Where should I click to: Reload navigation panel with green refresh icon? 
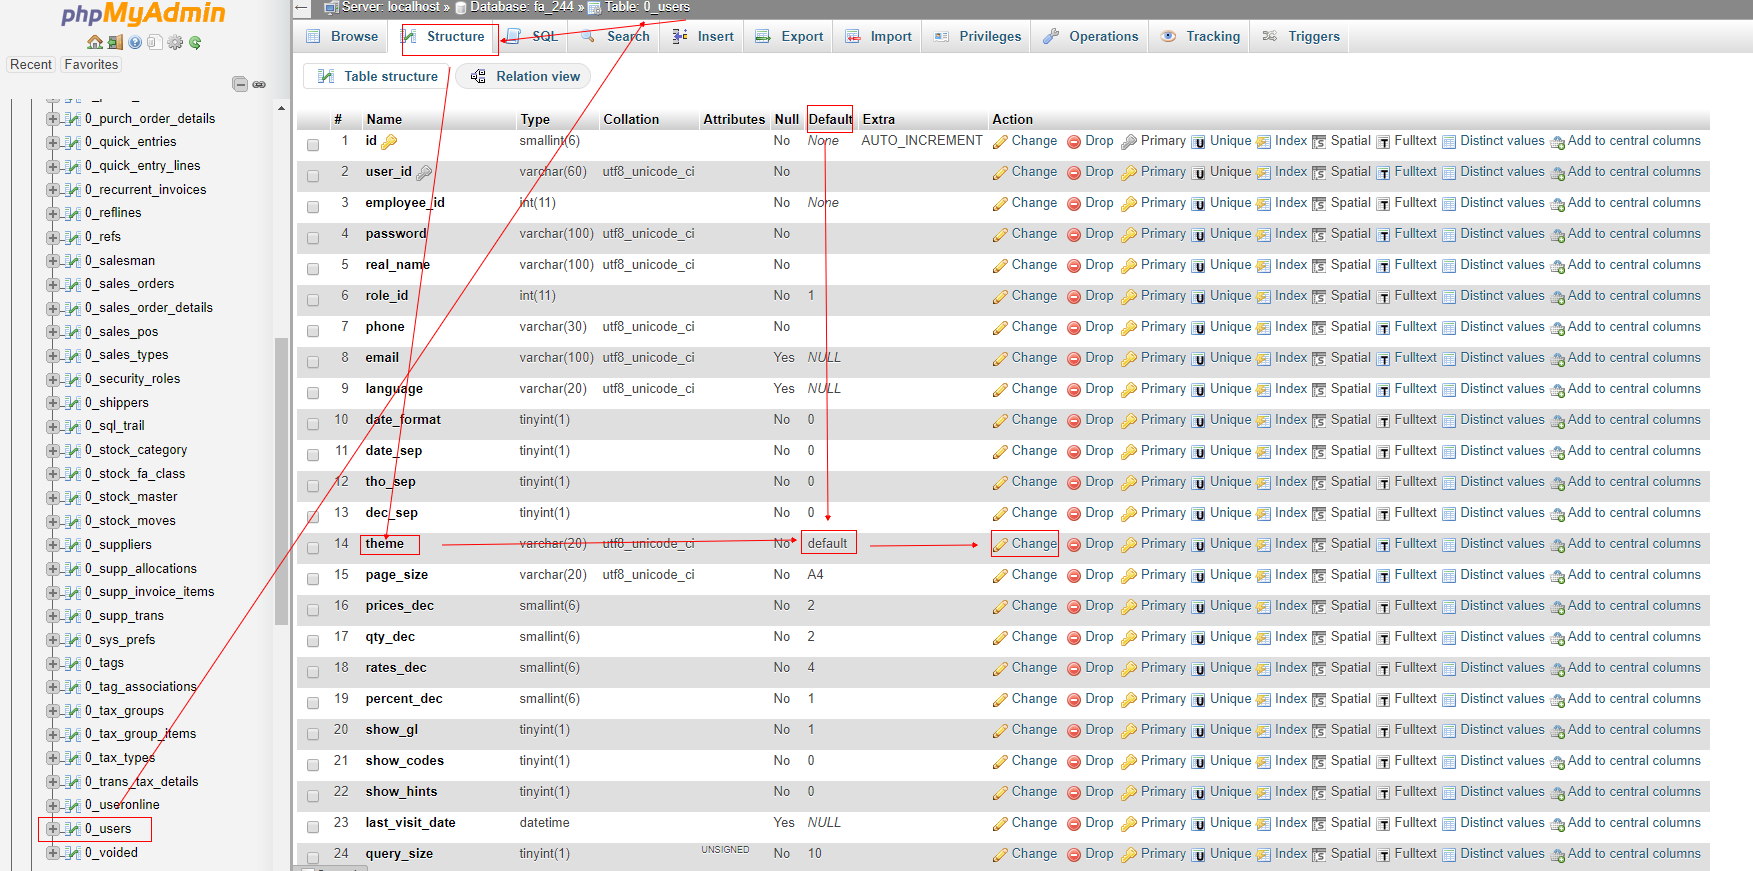pos(195,42)
